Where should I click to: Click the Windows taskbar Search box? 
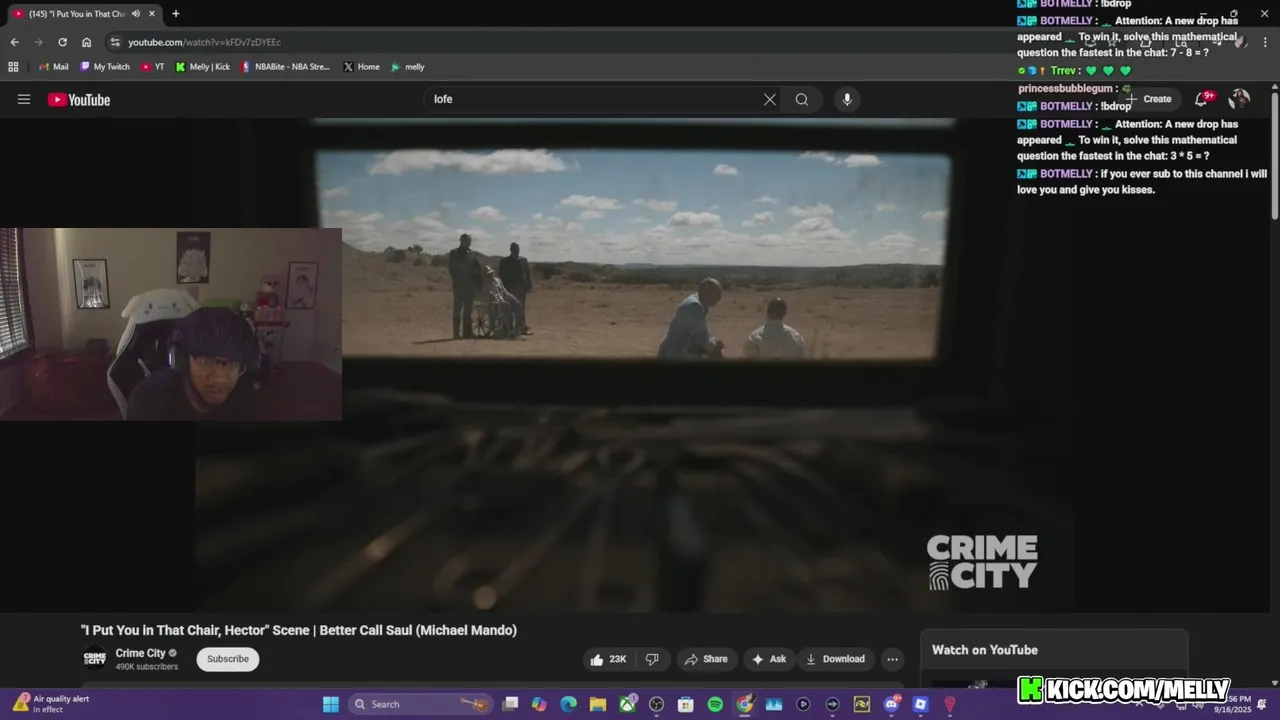pyautogui.click(x=420, y=704)
